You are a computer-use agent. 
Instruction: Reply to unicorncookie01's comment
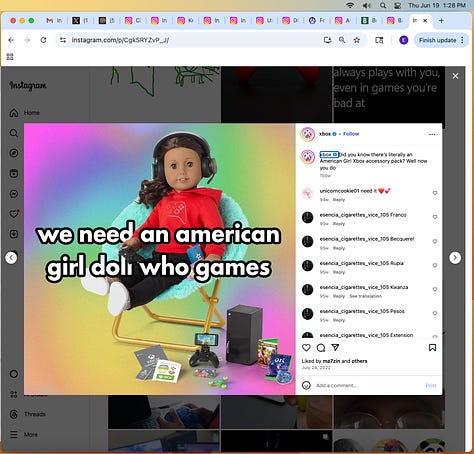(x=339, y=200)
